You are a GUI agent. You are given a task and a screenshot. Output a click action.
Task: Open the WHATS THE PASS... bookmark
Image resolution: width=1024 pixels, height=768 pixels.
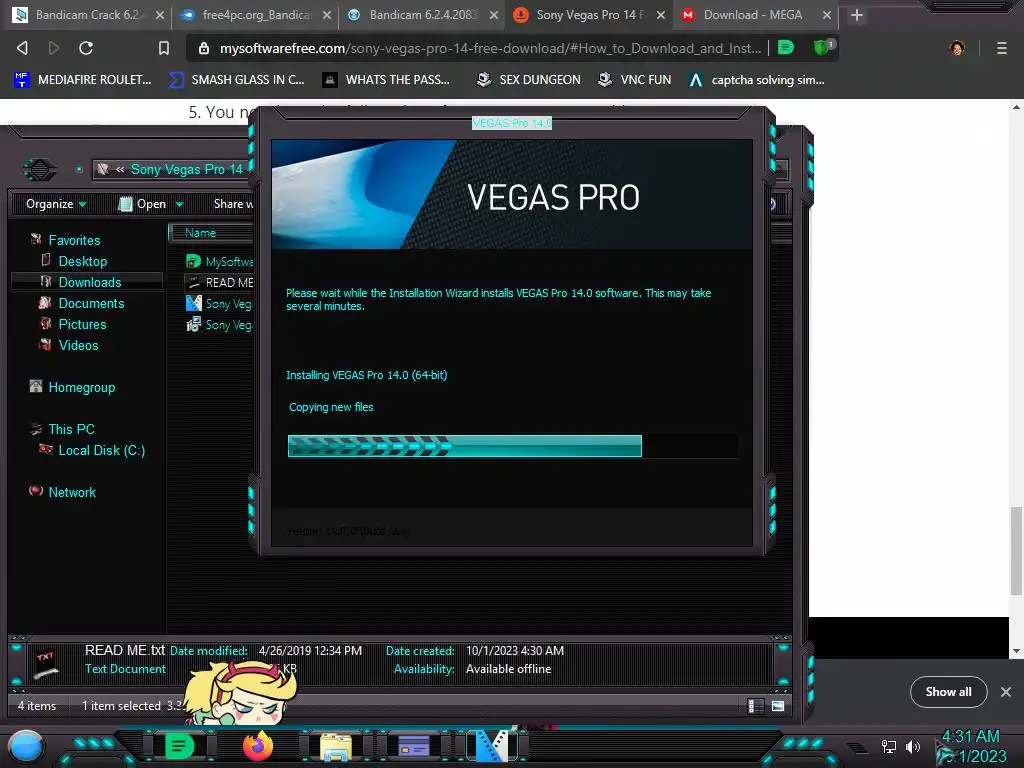click(x=386, y=80)
